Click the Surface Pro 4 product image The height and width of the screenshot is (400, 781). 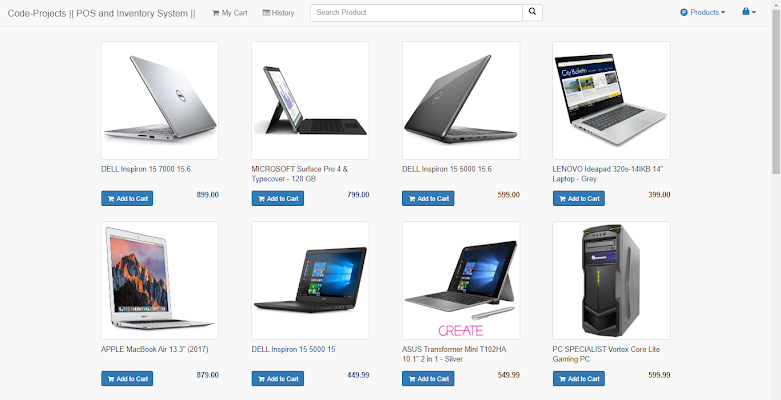[310, 100]
